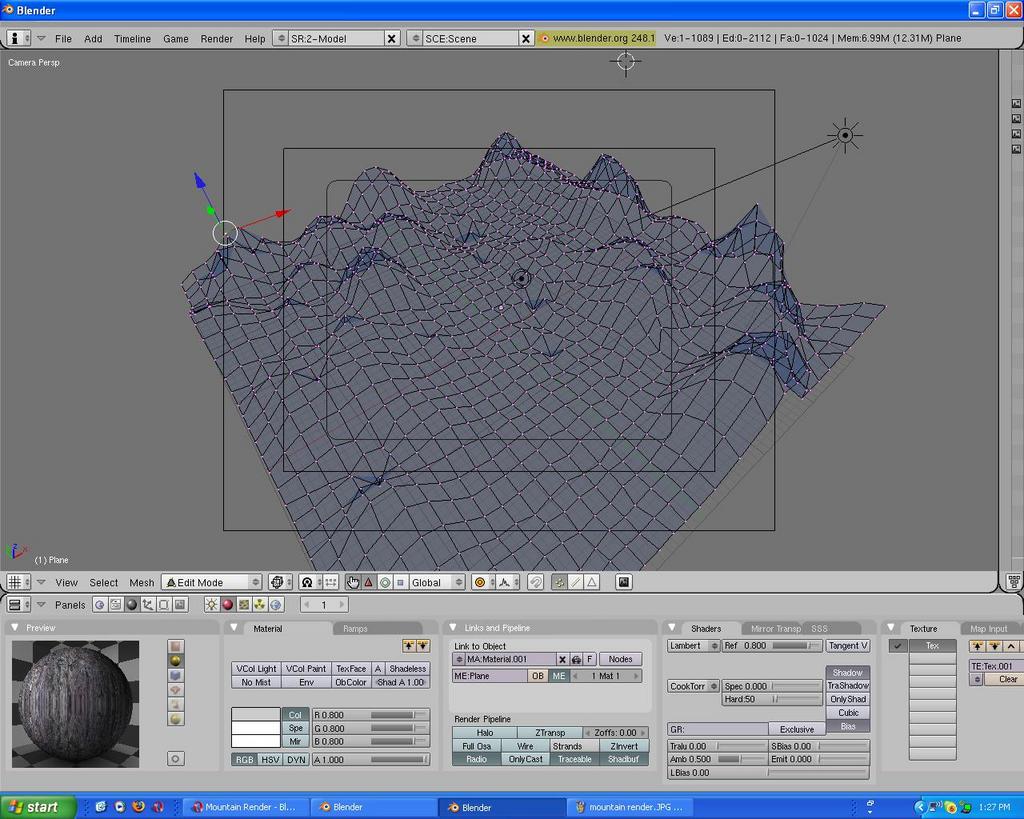
Task: Select vertex select mode icon
Action: 559,582
